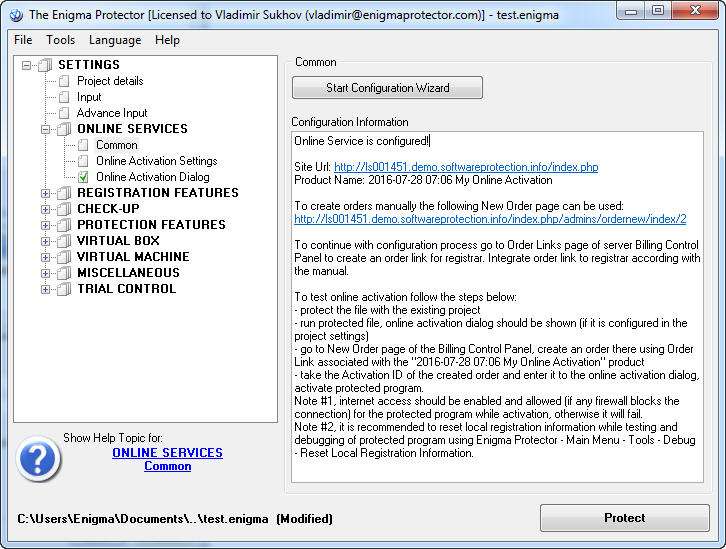This screenshot has width=726, height=549.
Task: Select the VIRTUAL MACHINE label
Action: (133, 256)
